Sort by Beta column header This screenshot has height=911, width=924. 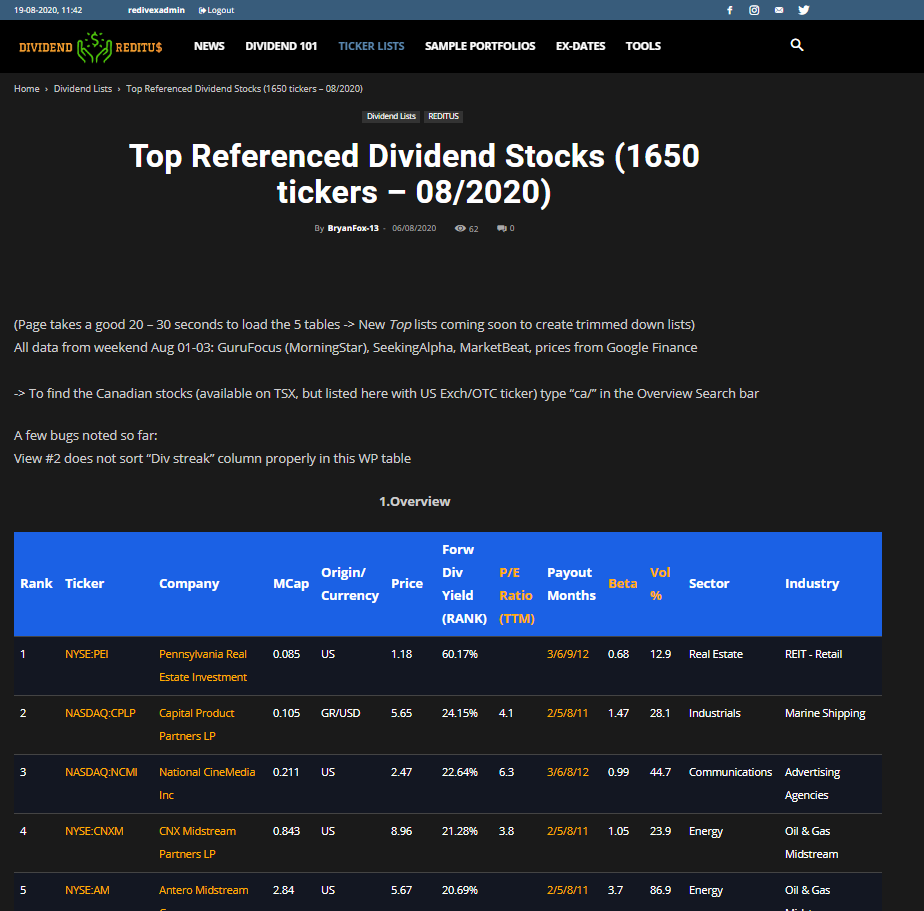(x=622, y=583)
